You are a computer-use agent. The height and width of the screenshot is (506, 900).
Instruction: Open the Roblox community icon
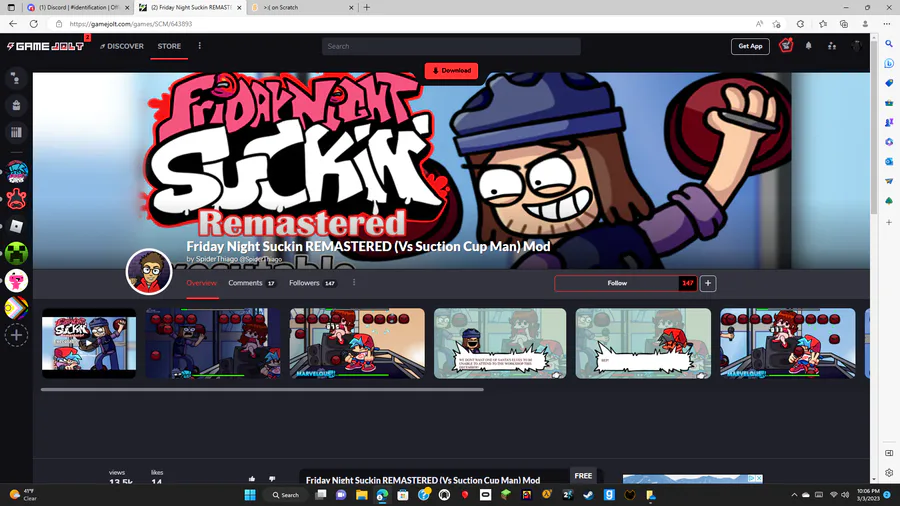[x=16, y=226]
